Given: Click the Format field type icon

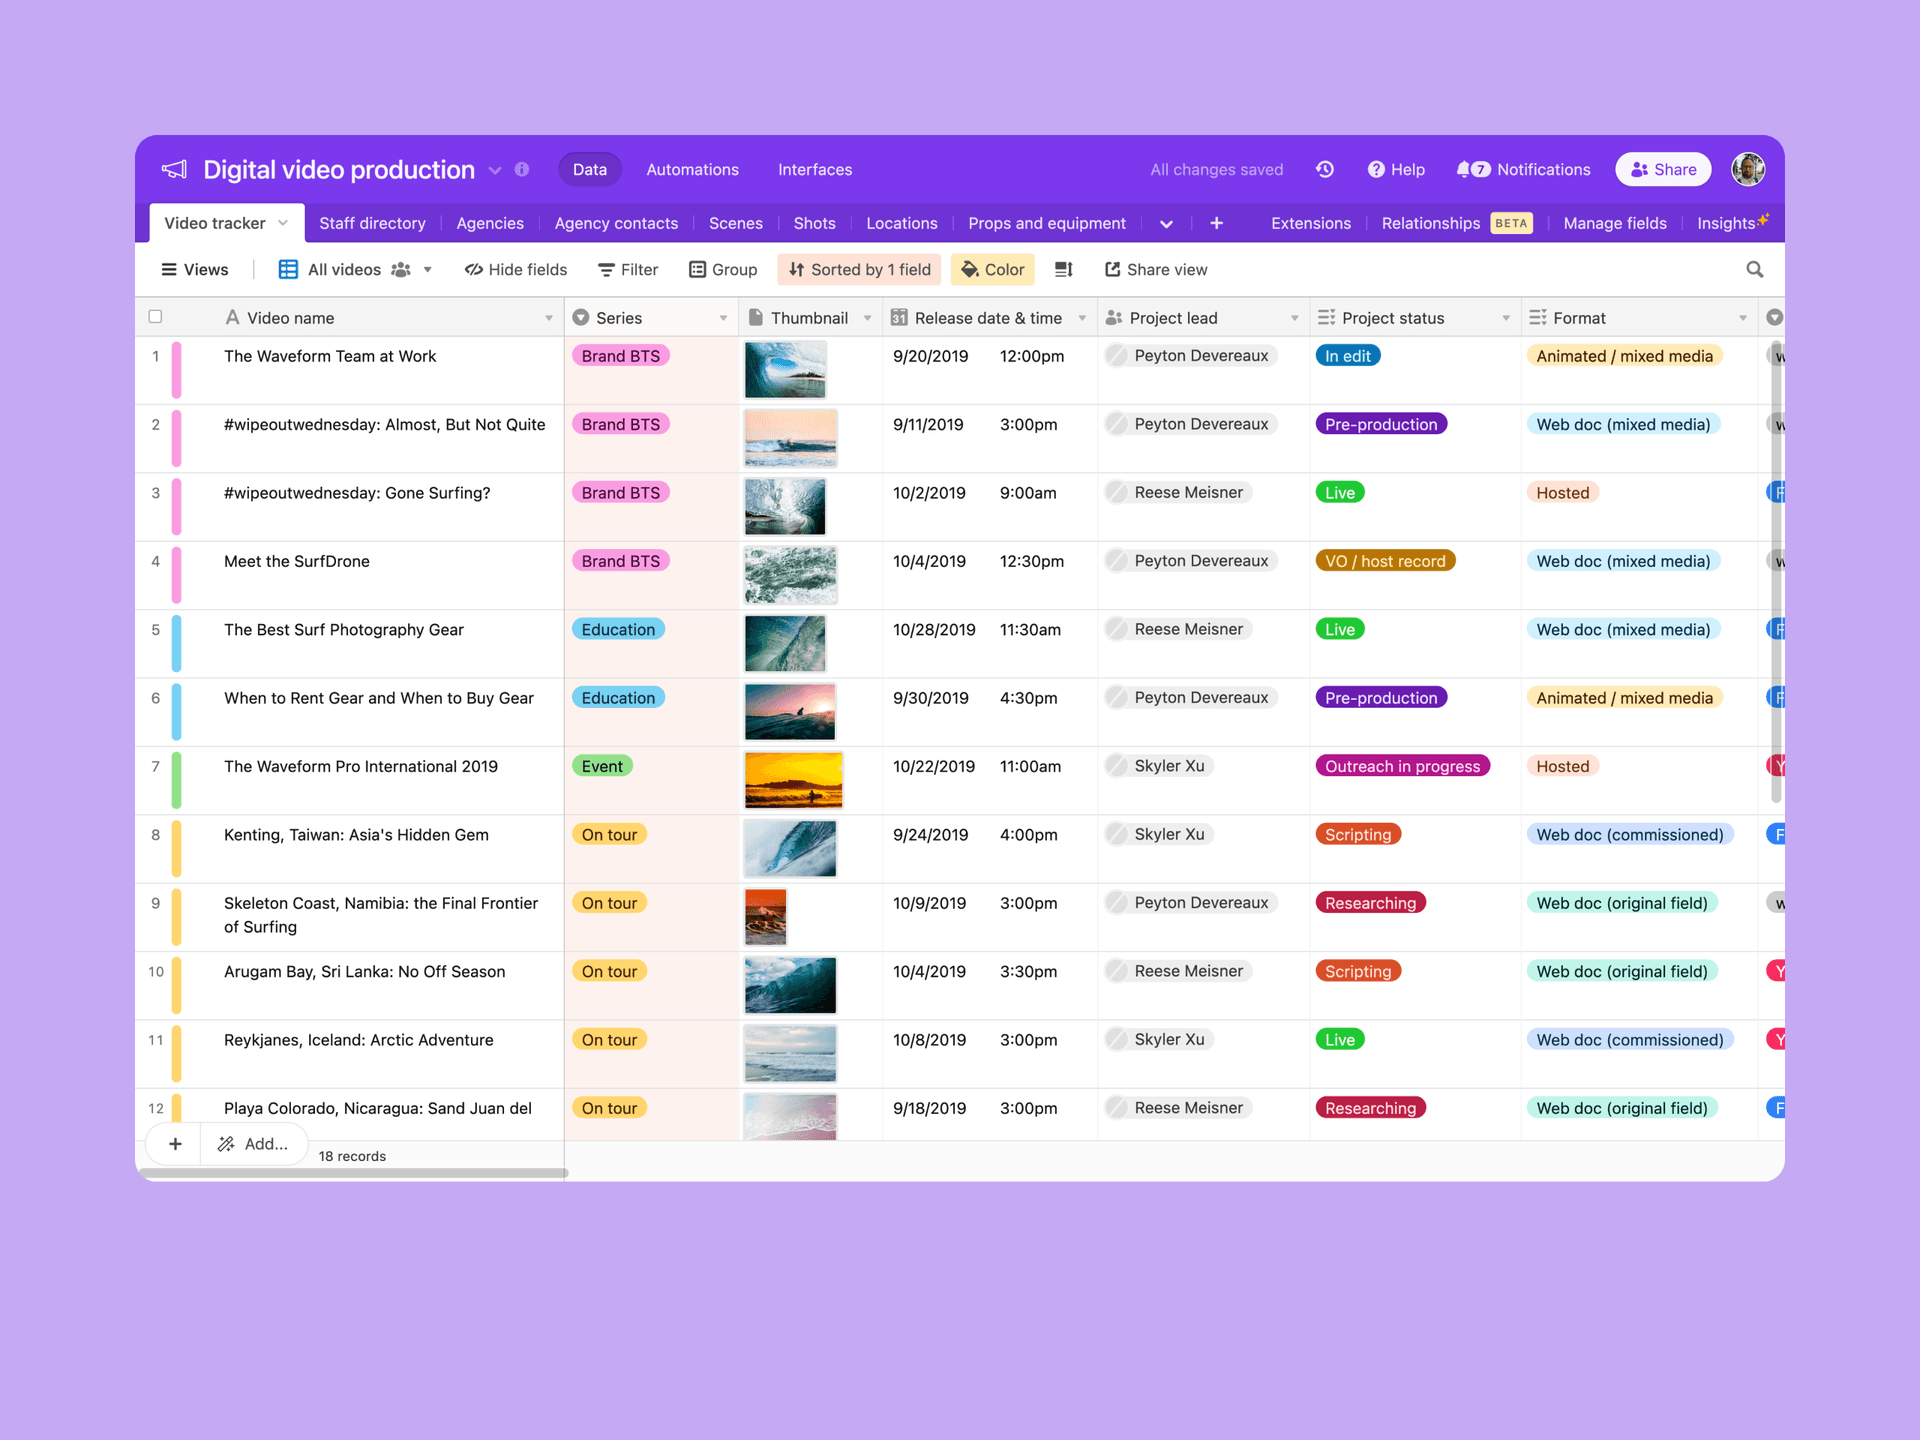Looking at the screenshot, I should 1538,317.
